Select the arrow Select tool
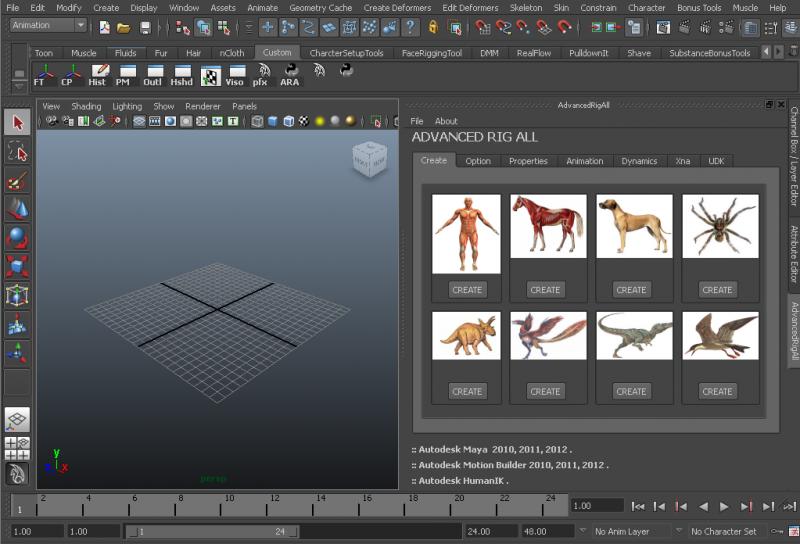Image resolution: width=800 pixels, height=544 pixels. 17,122
